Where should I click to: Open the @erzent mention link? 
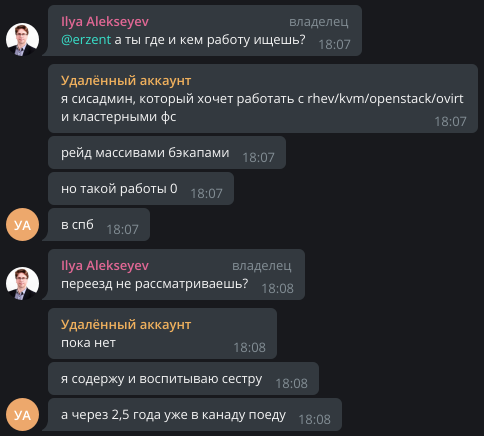point(86,40)
